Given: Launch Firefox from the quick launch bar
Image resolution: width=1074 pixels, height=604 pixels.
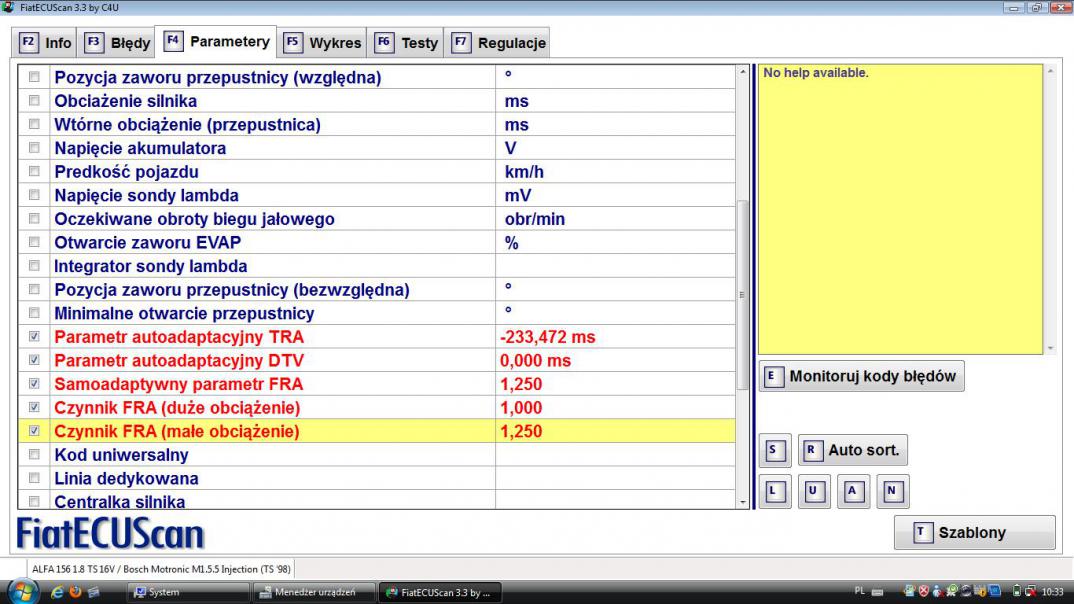Looking at the screenshot, I should click(x=73, y=592).
